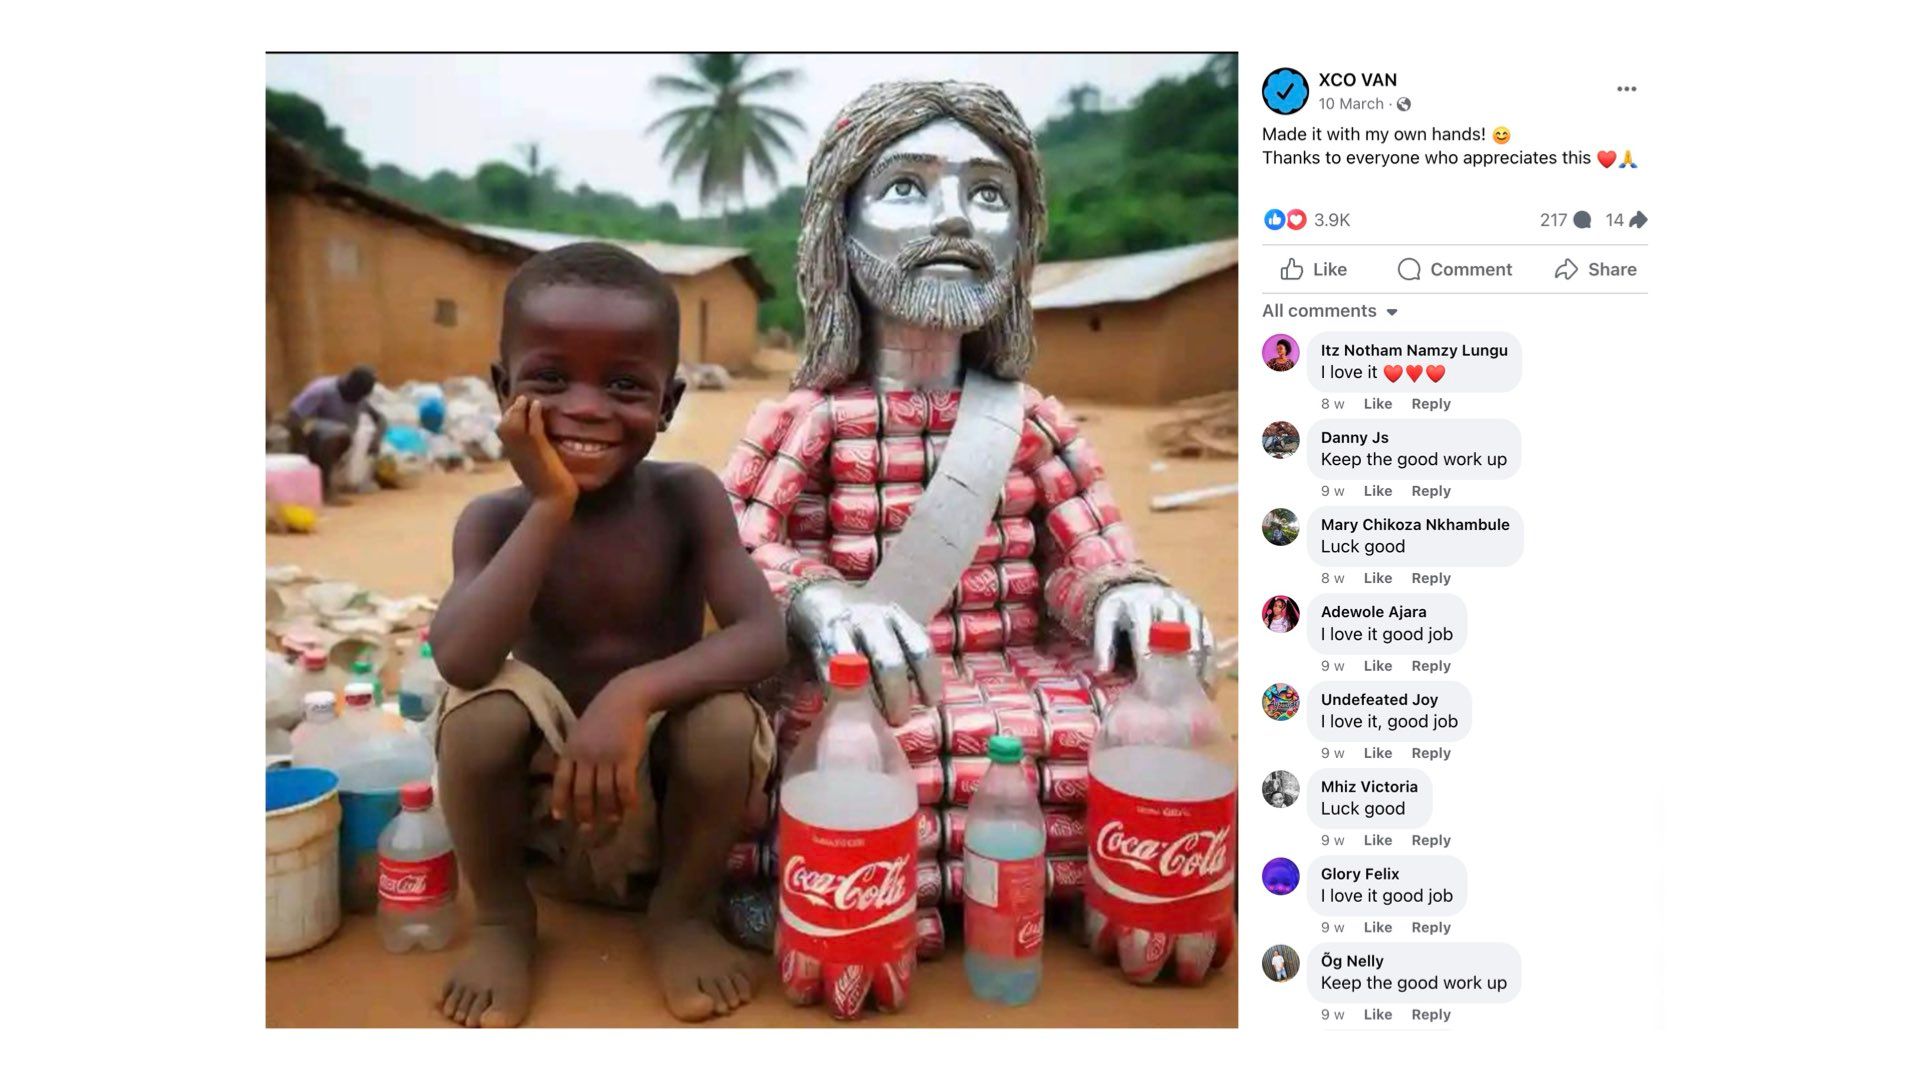This screenshot has width=1920, height=1080.
Task: Click XCO VAN verified profile picture
Action: 1285,91
